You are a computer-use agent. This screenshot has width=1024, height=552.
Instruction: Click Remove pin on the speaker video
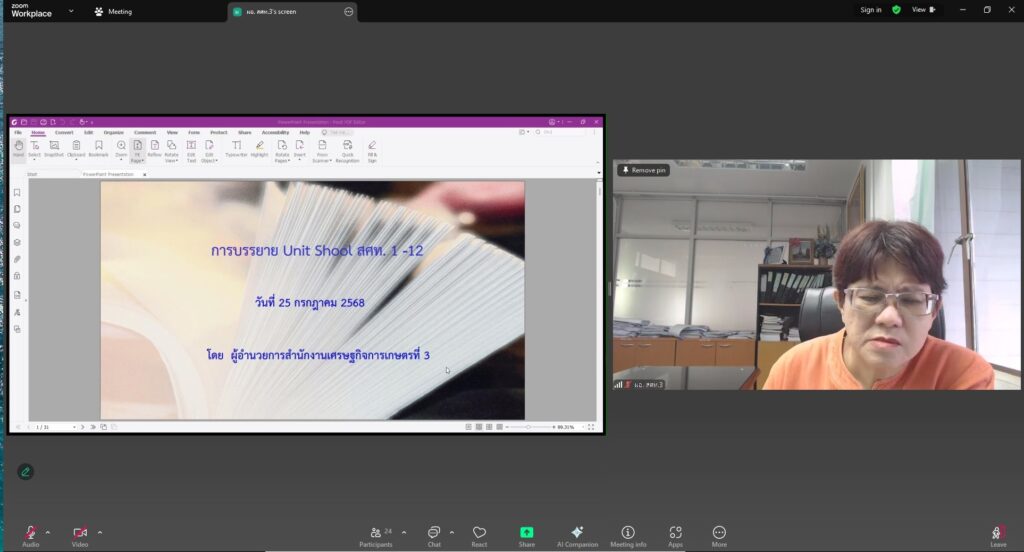[x=644, y=170]
